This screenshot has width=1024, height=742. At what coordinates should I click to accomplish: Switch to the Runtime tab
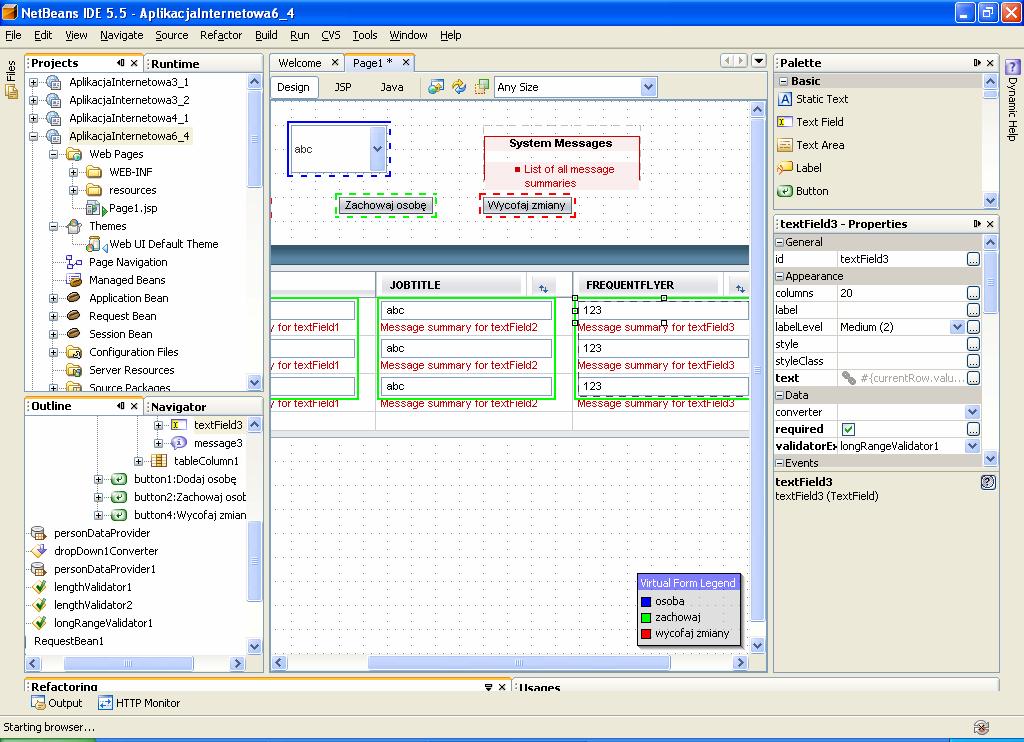pyautogui.click(x=175, y=63)
